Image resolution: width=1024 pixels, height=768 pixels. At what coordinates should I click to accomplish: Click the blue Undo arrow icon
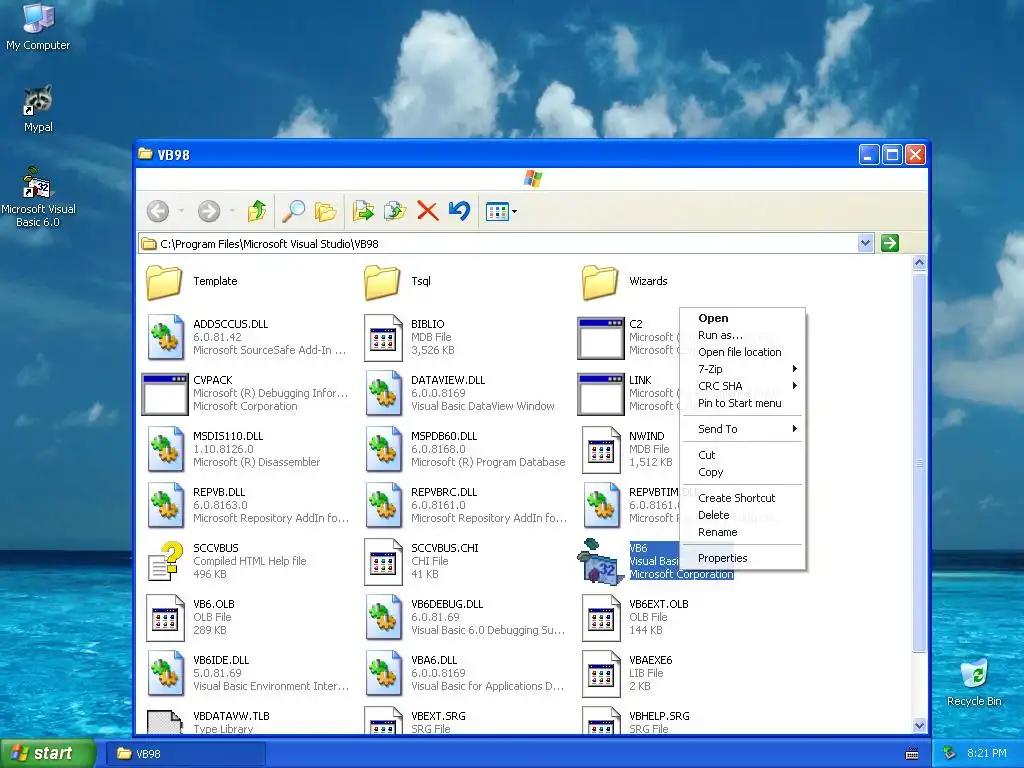(459, 211)
